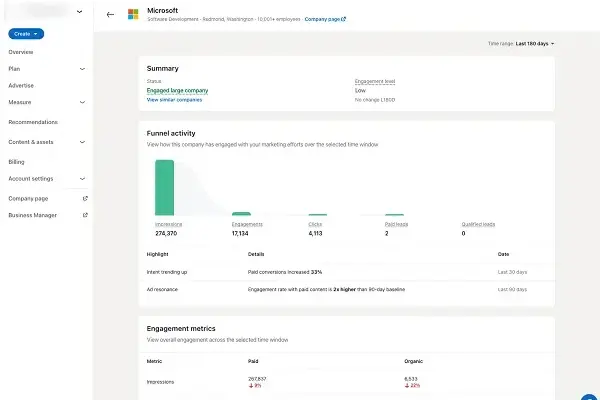Click the back arrow icon

click(110, 15)
